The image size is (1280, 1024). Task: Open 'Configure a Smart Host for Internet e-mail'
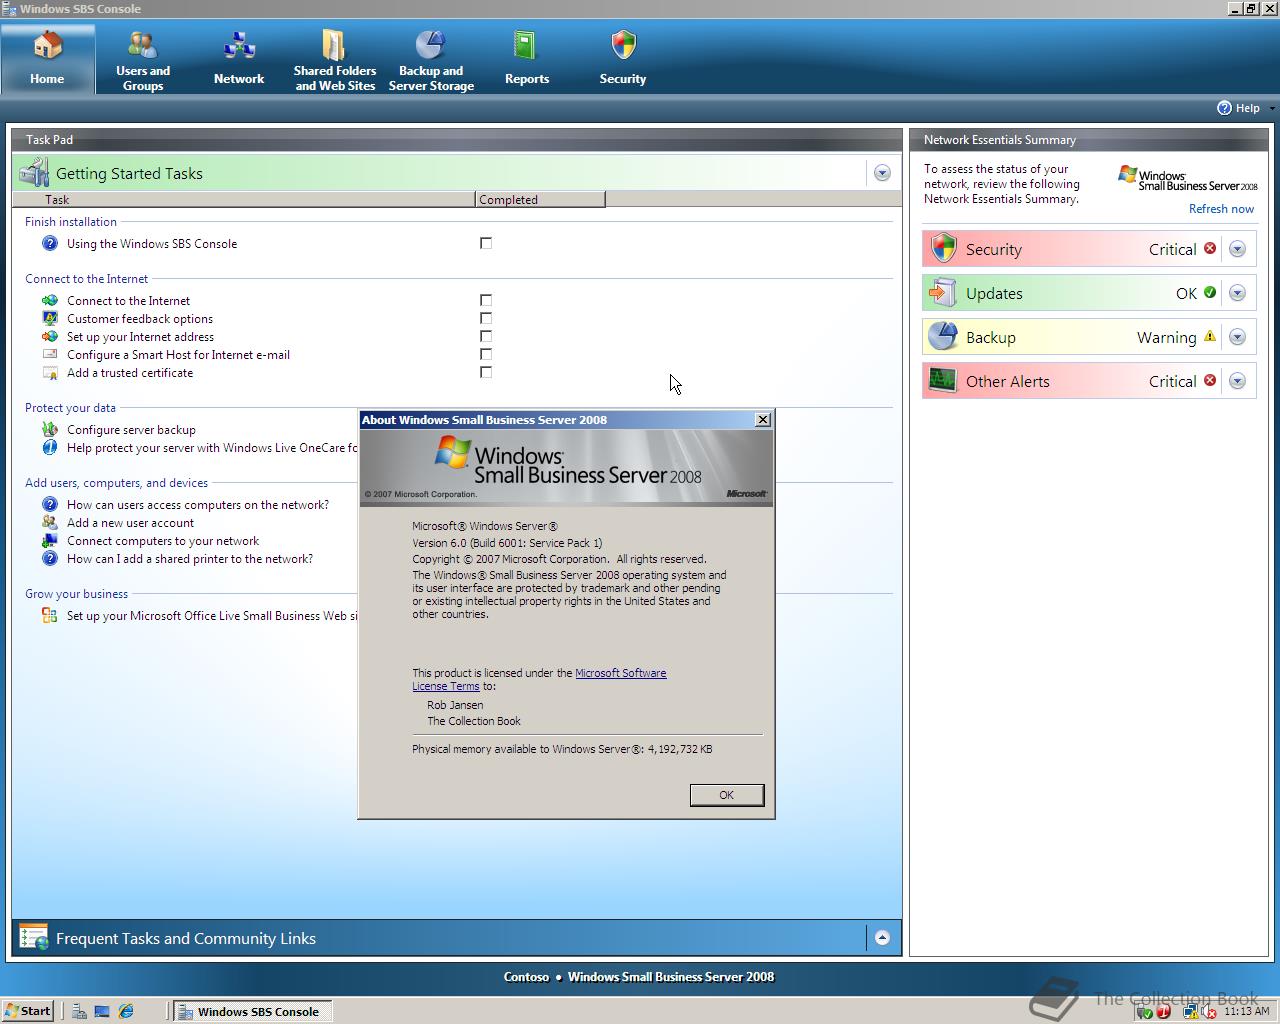[178, 355]
